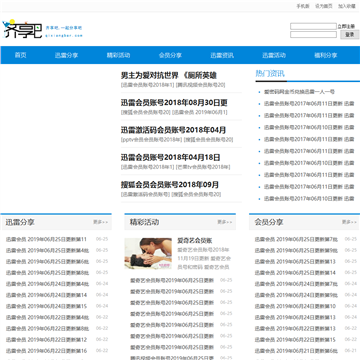Screen dimensions: 360x360
Task: Click the [迅雷激活码会员账号] sub-link
Action: coord(145,194)
